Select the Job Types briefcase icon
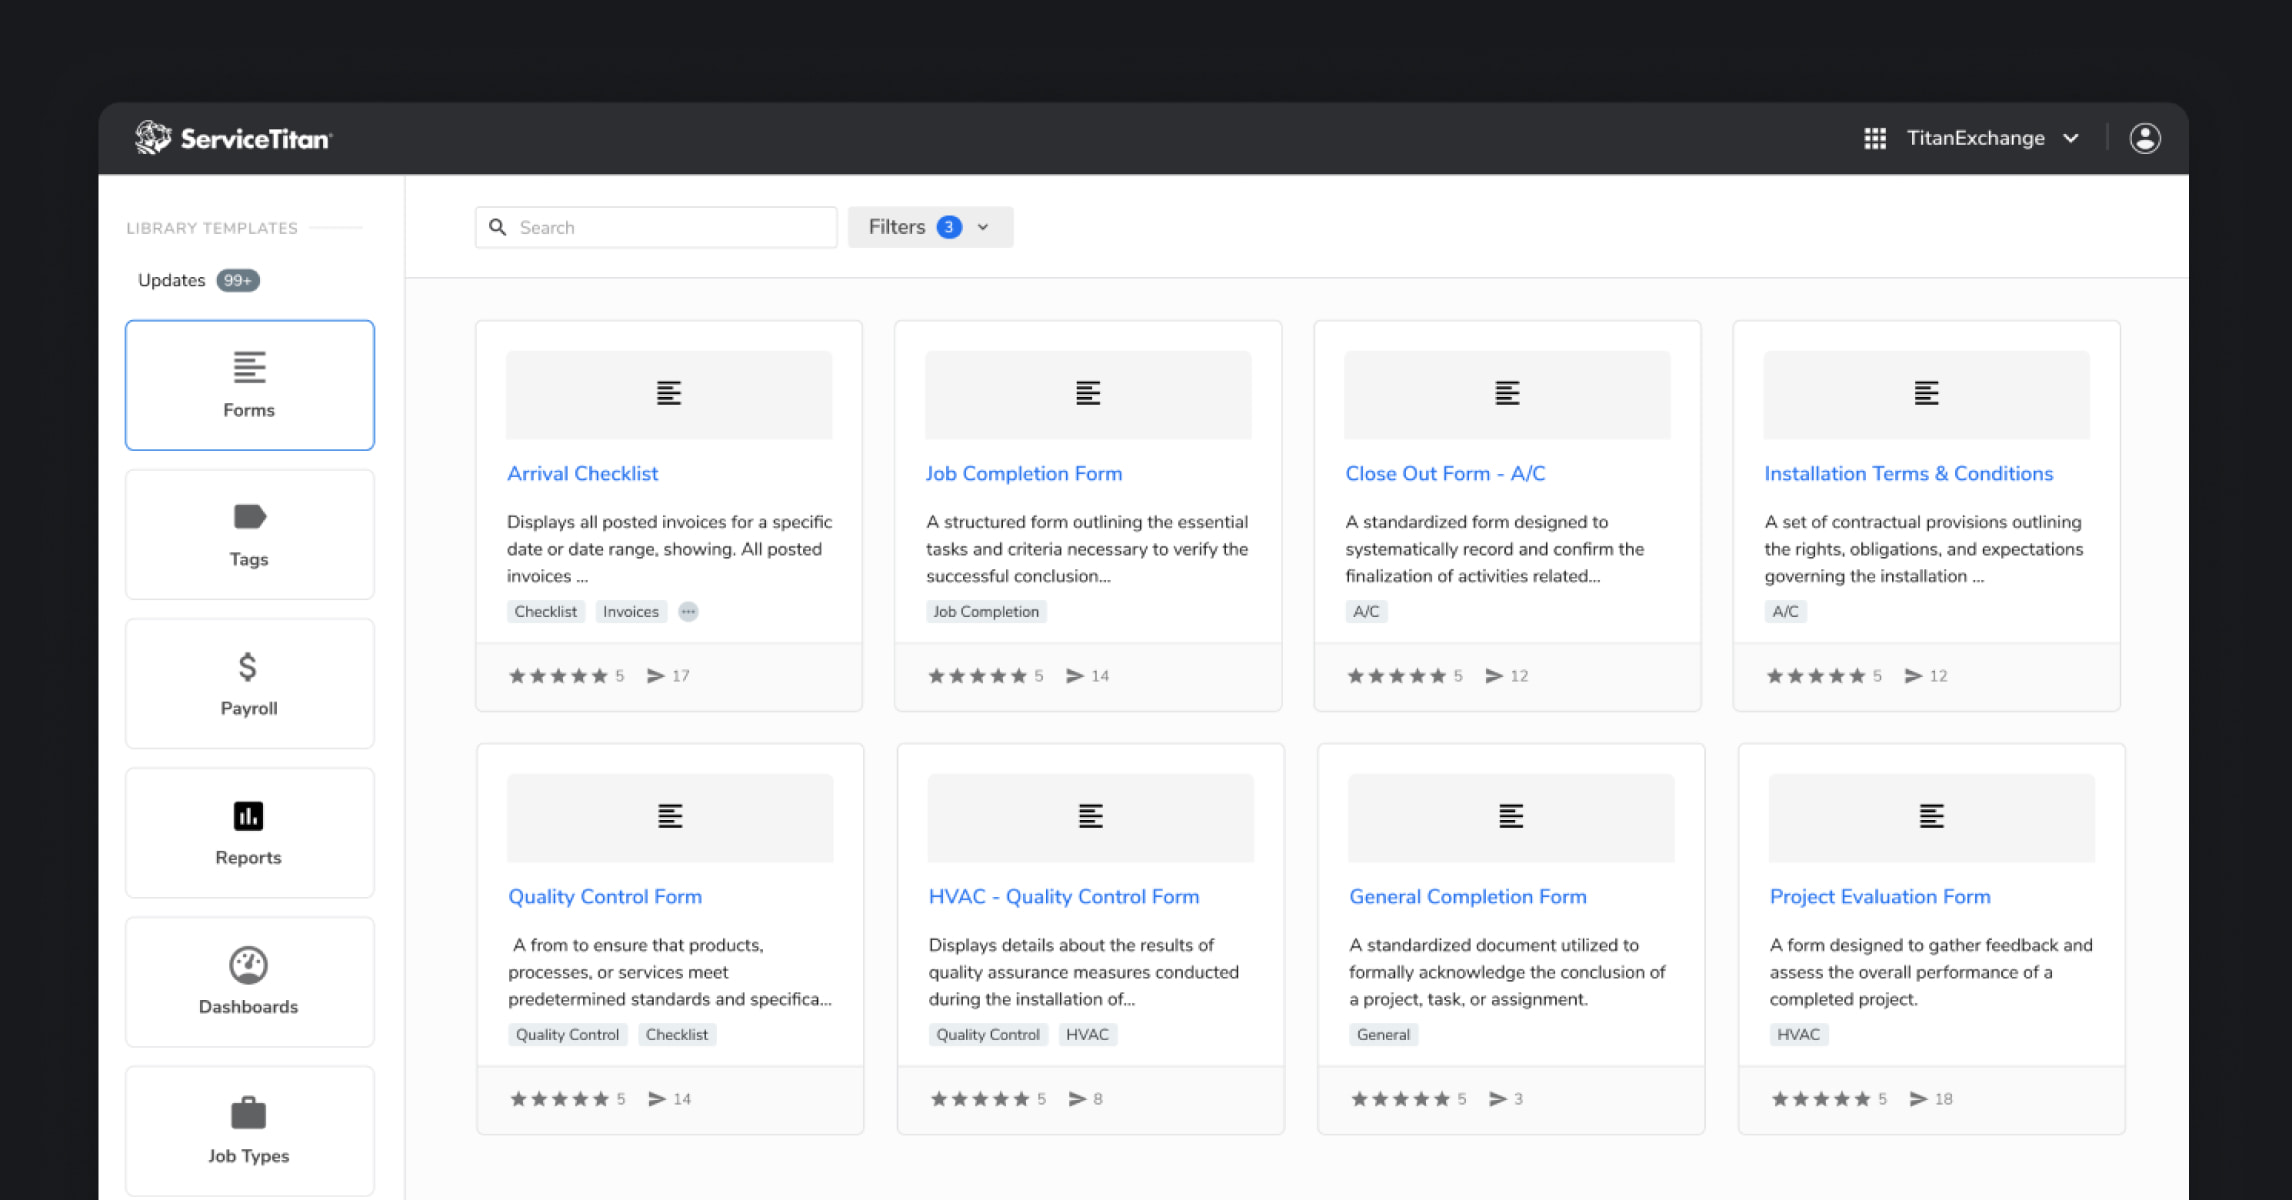Viewport: 2292px width, 1200px height. point(248,1113)
